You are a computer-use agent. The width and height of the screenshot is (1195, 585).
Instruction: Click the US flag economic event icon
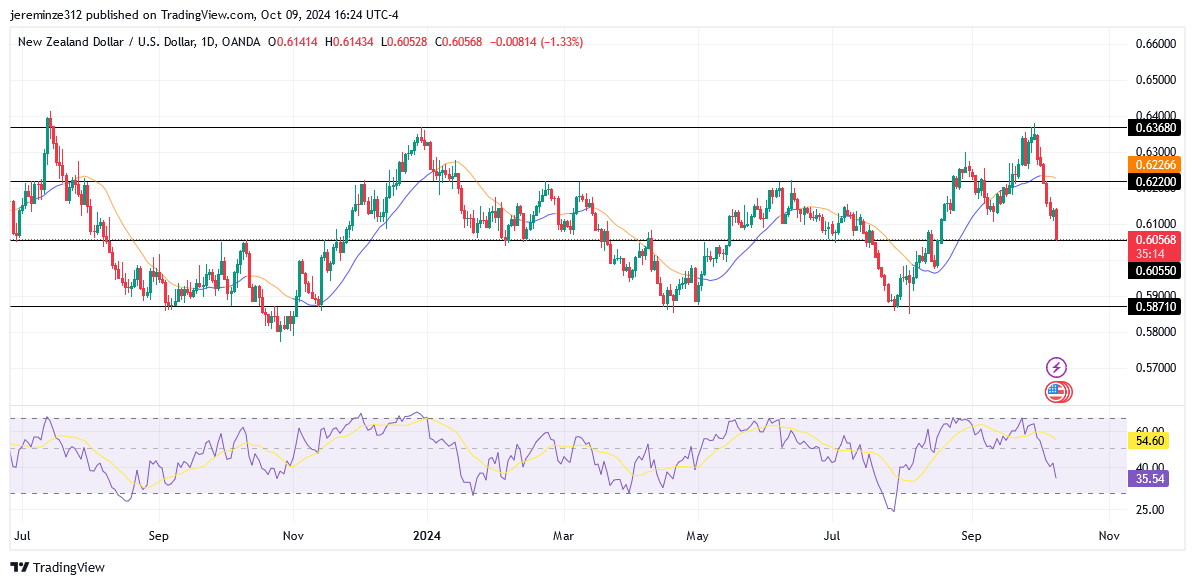coord(1058,392)
